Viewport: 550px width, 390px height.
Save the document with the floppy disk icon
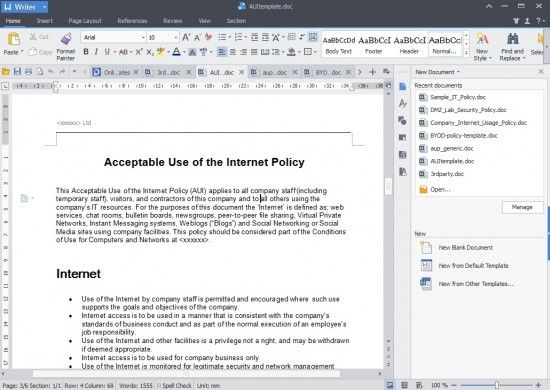pos(17,72)
